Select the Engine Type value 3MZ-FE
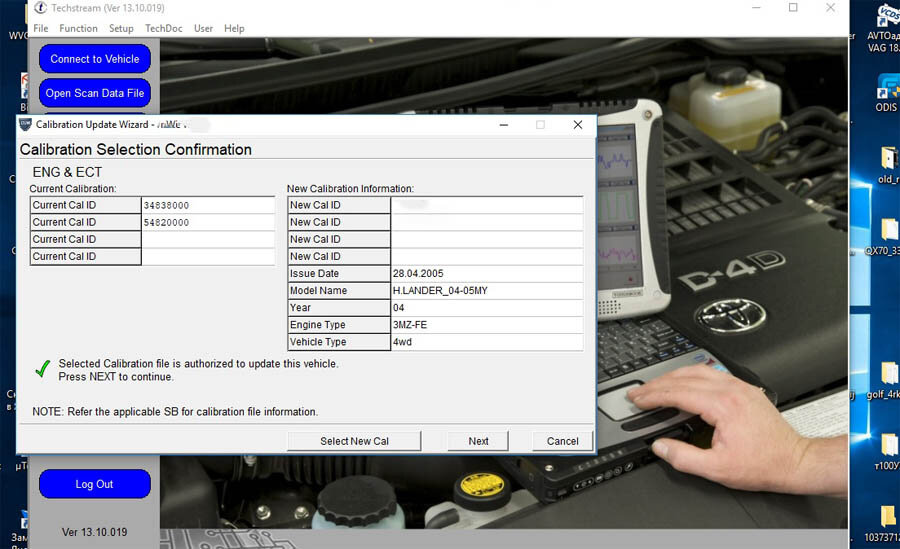 tap(410, 325)
